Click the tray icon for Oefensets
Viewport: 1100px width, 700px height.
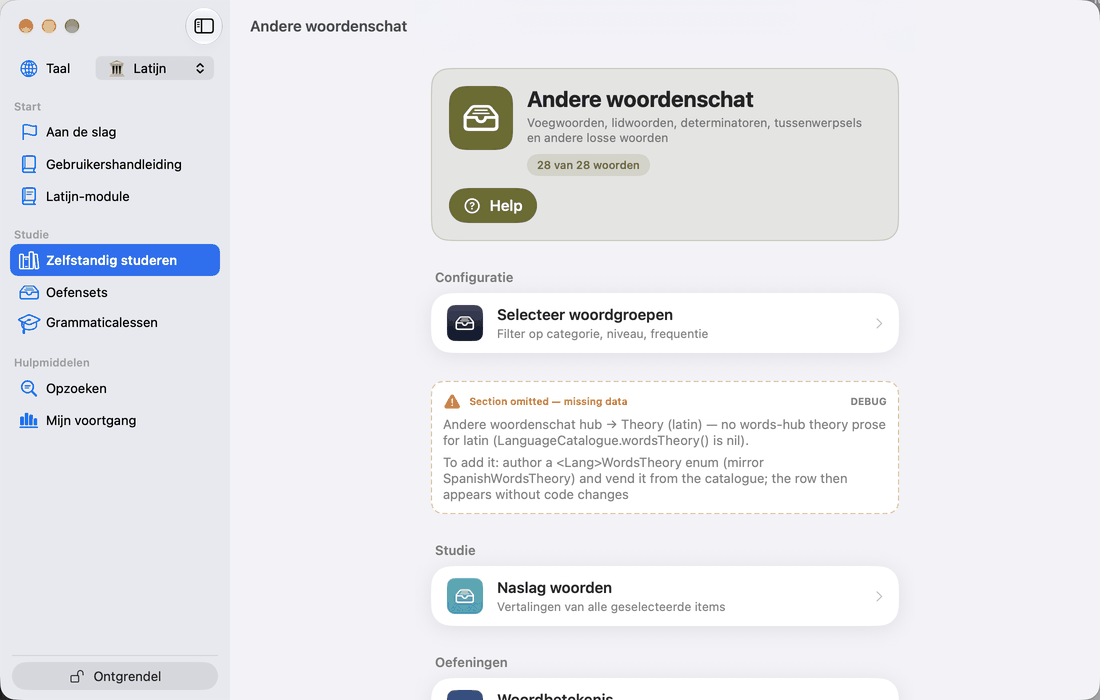coord(29,292)
